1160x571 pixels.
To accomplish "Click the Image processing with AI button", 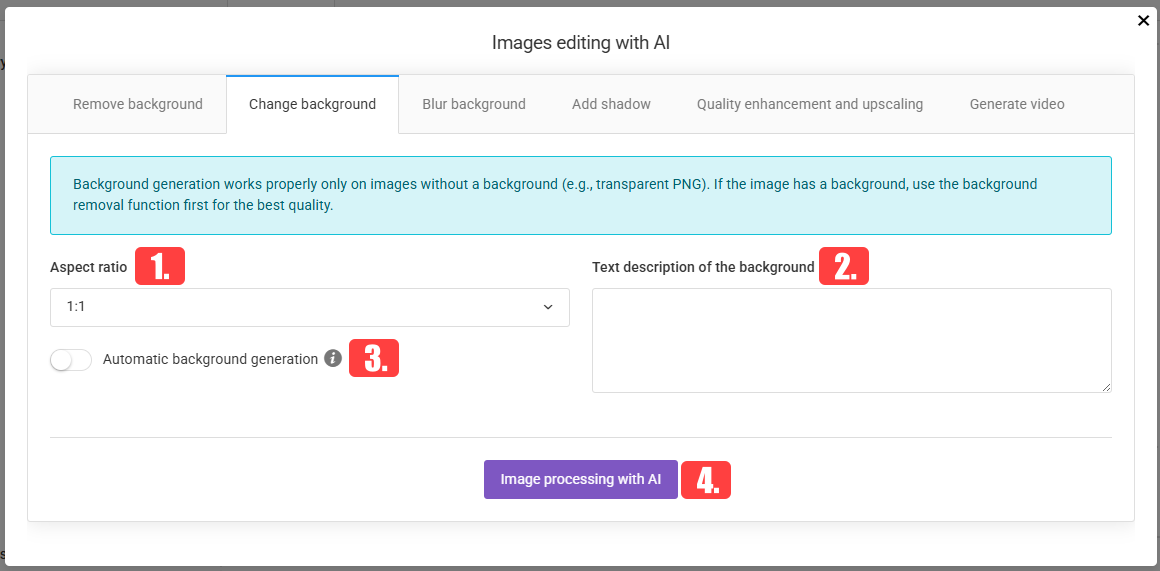I will (581, 479).
